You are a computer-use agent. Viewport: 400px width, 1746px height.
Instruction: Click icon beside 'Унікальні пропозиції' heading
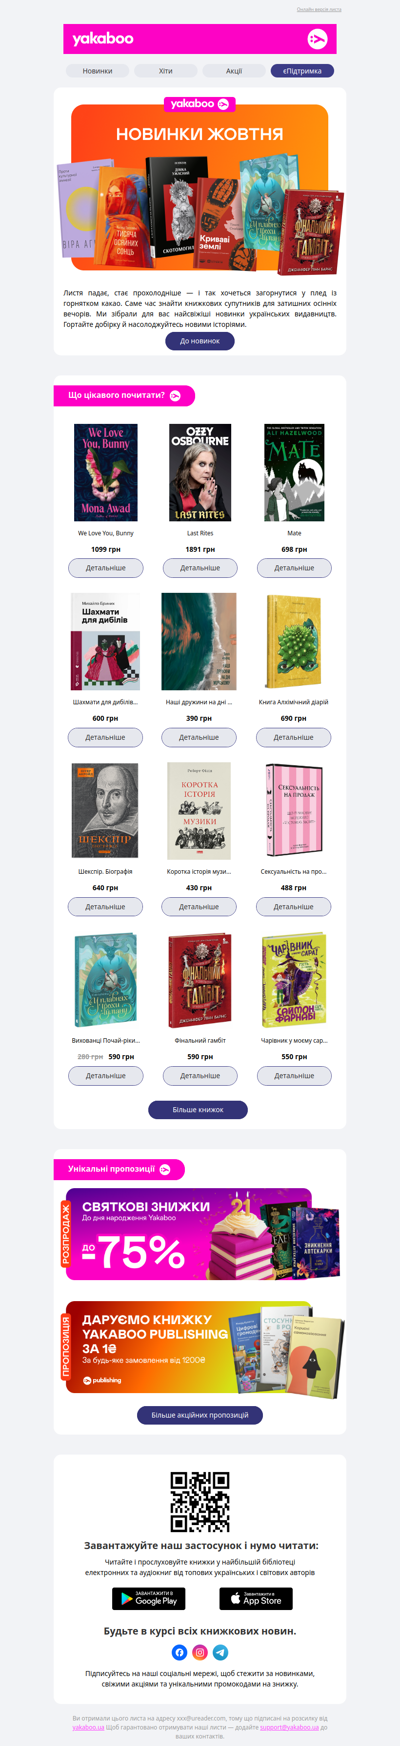coord(165,1169)
